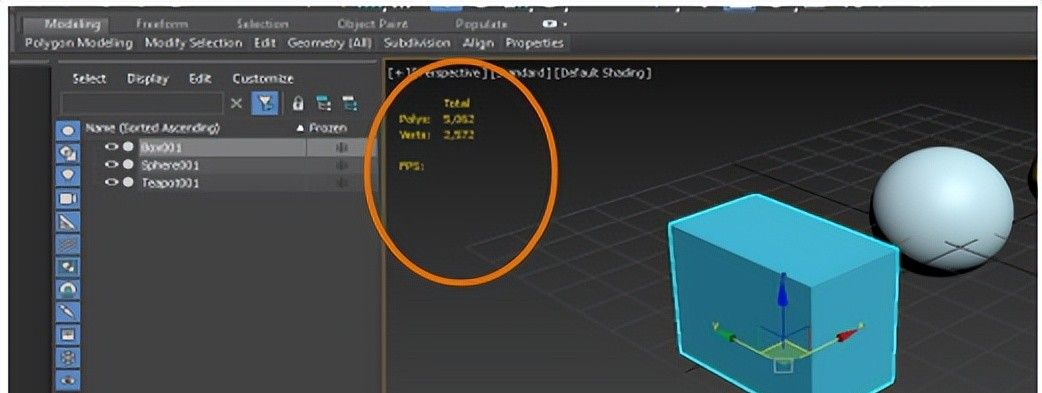Hide Box001 using its eye icon
This screenshot has height=393, width=1042.
tap(111, 147)
